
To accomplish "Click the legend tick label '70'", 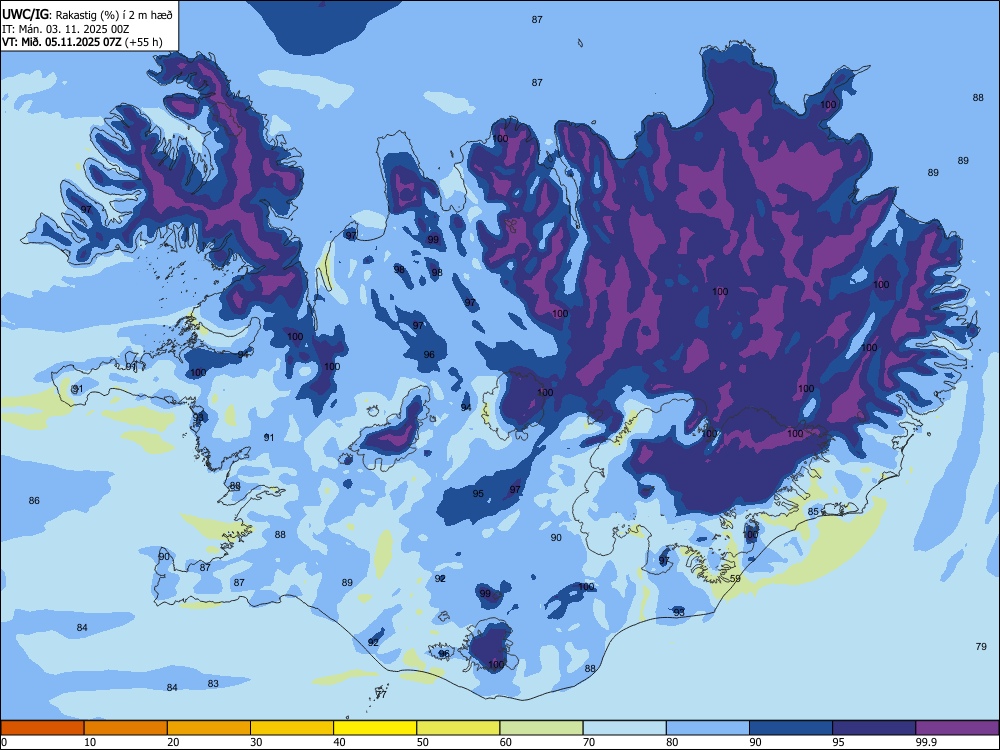I will click(x=589, y=742).
